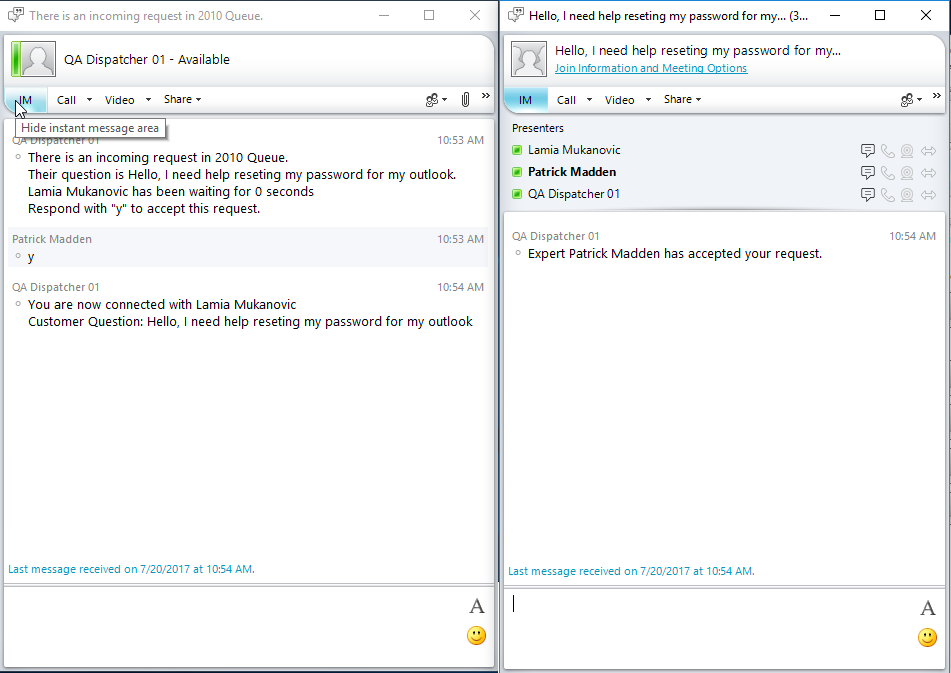This screenshot has width=951, height=673.
Task: Open Share menu in right conversation window
Action: click(x=682, y=99)
